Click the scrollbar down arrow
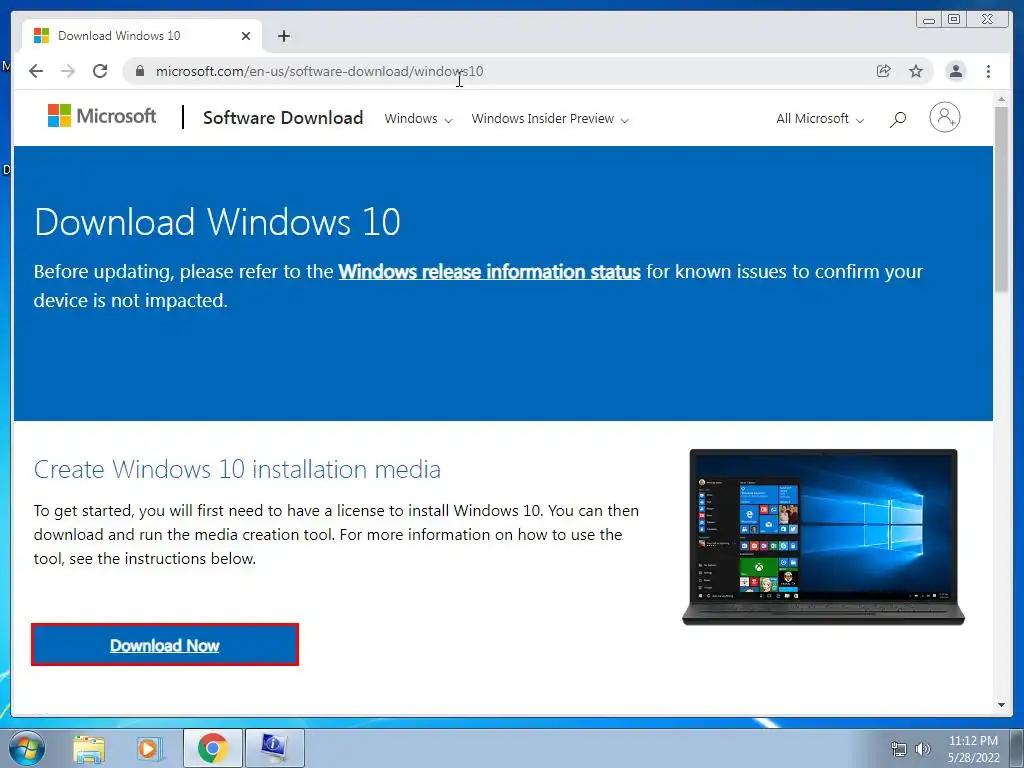 tap(1001, 705)
